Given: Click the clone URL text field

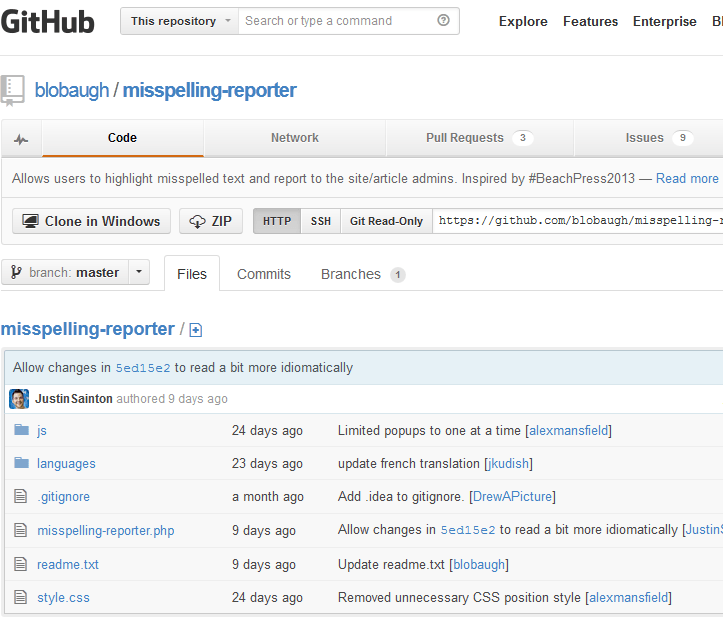Looking at the screenshot, I should pos(578,221).
